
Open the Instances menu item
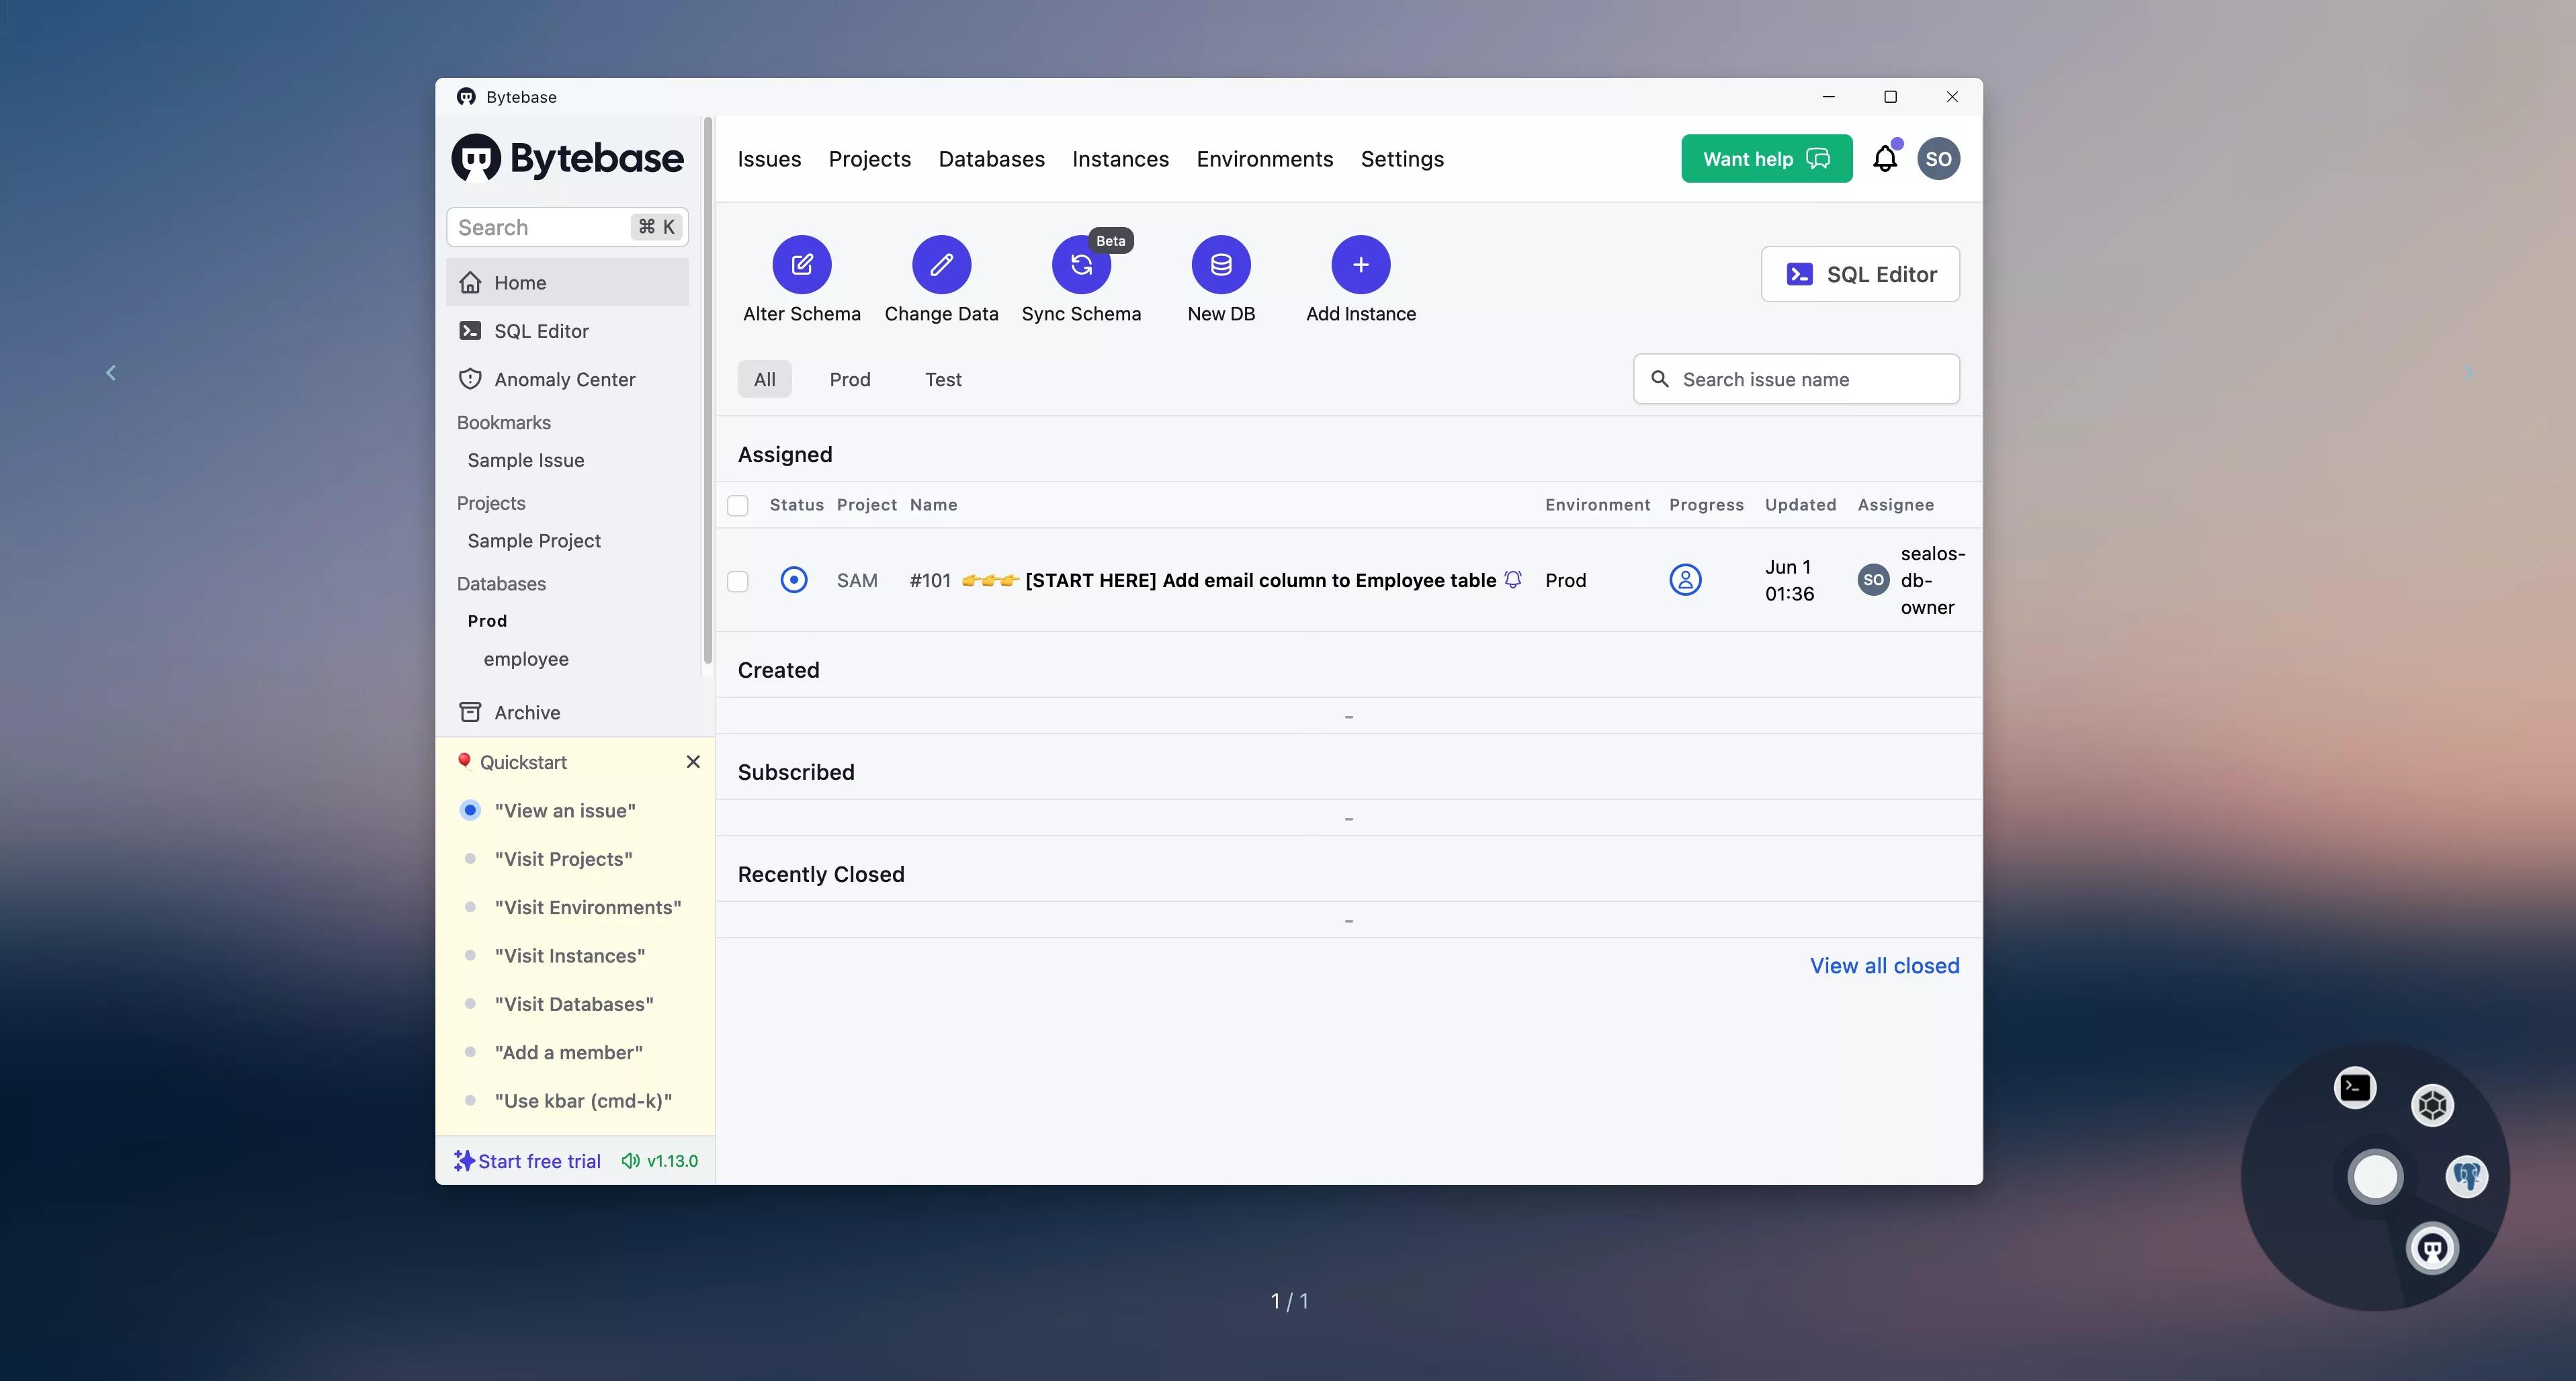pos(1120,159)
